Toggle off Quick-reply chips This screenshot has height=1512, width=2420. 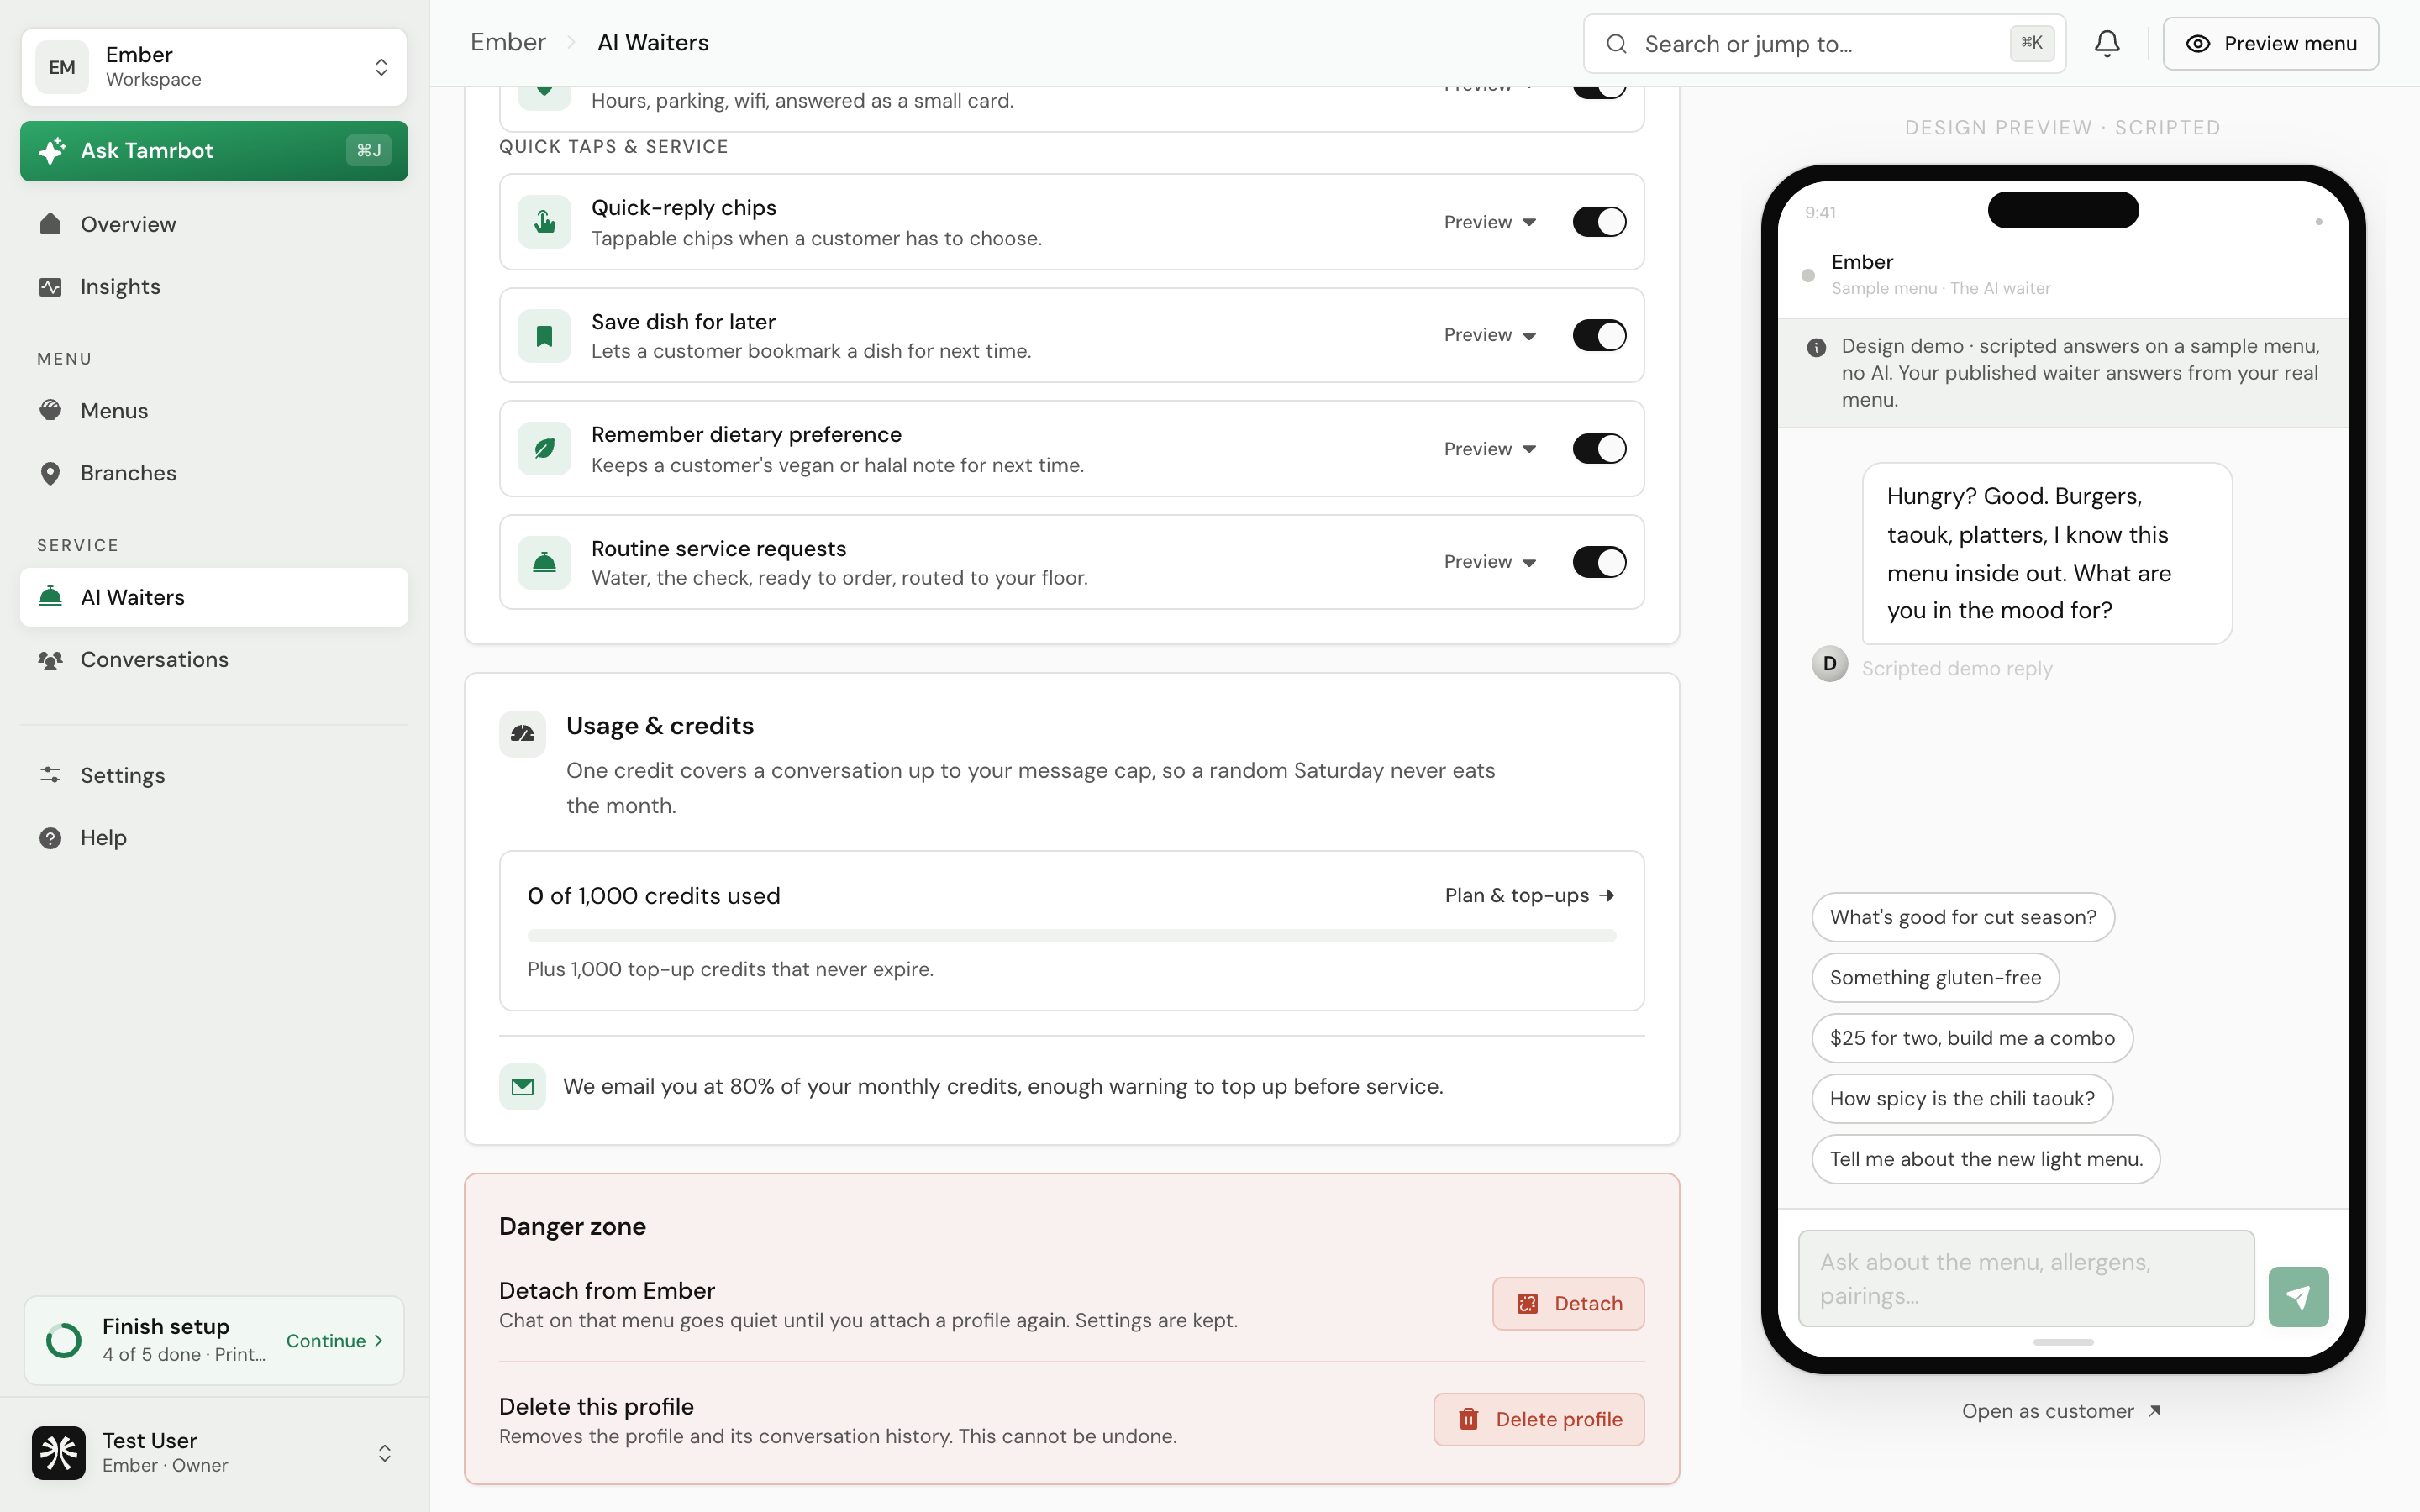(x=1599, y=222)
